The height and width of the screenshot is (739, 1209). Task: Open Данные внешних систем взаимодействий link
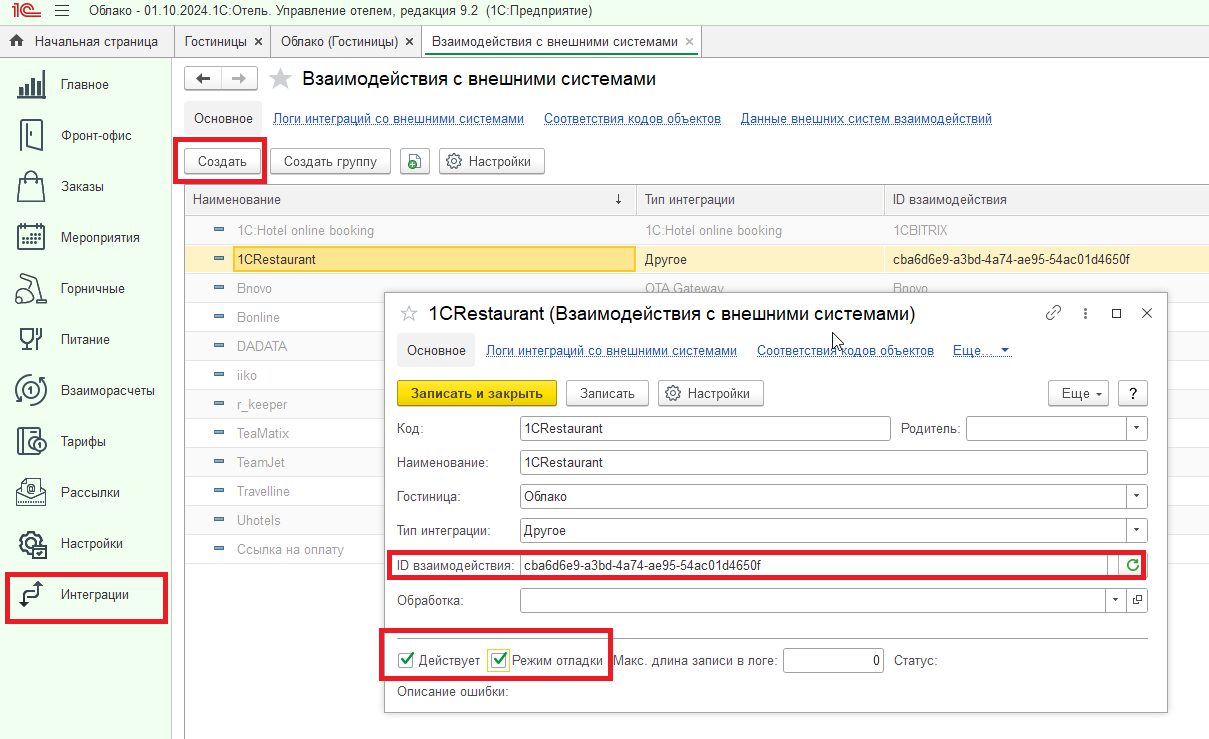click(866, 119)
